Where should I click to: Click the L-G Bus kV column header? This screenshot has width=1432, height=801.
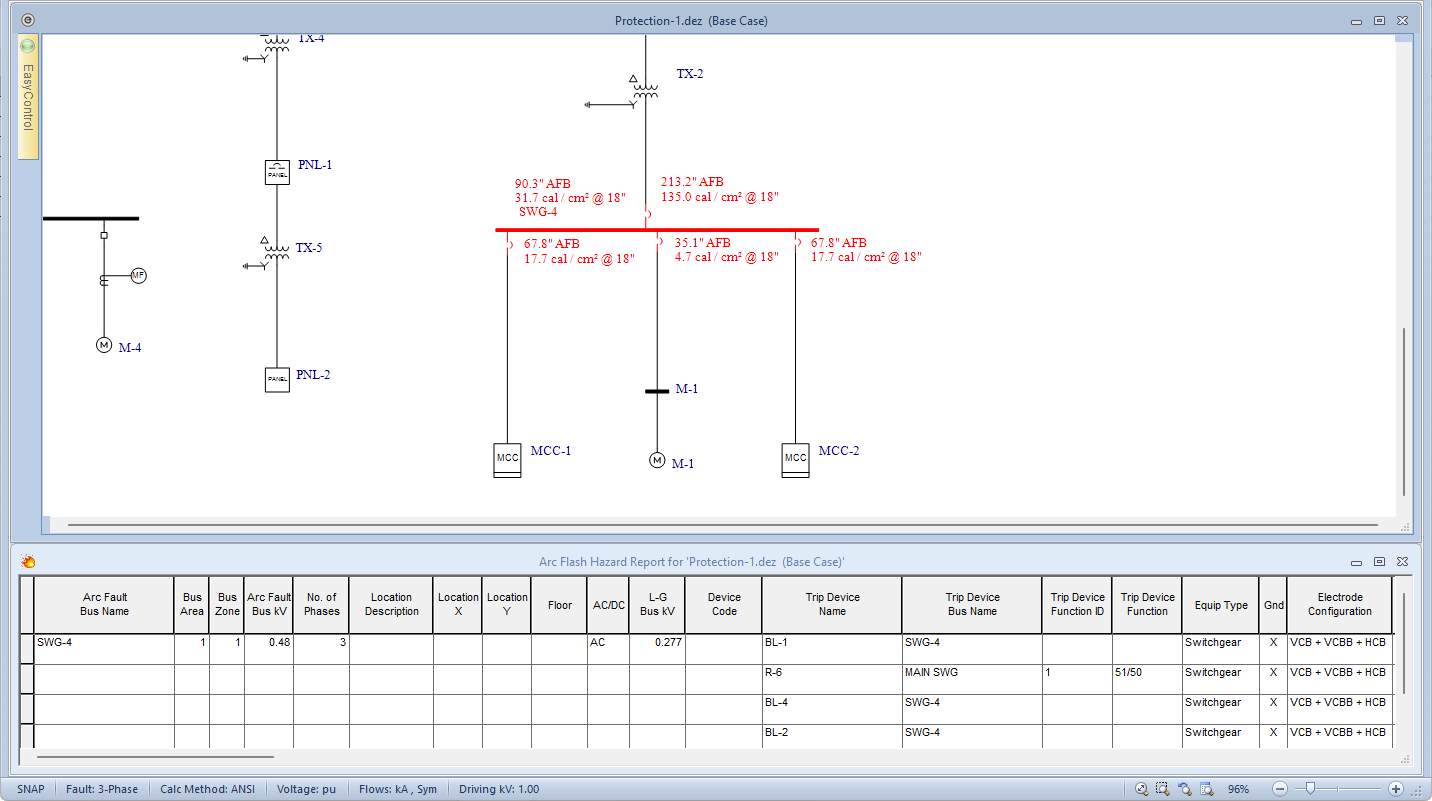657,604
